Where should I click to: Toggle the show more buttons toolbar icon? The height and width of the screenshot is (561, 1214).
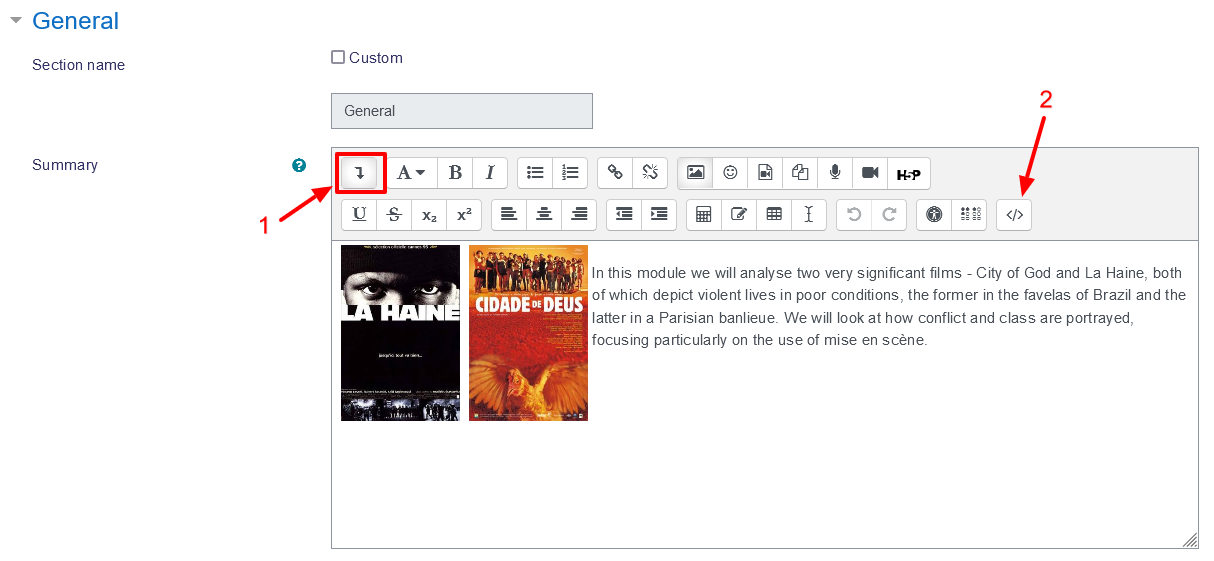(359, 173)
